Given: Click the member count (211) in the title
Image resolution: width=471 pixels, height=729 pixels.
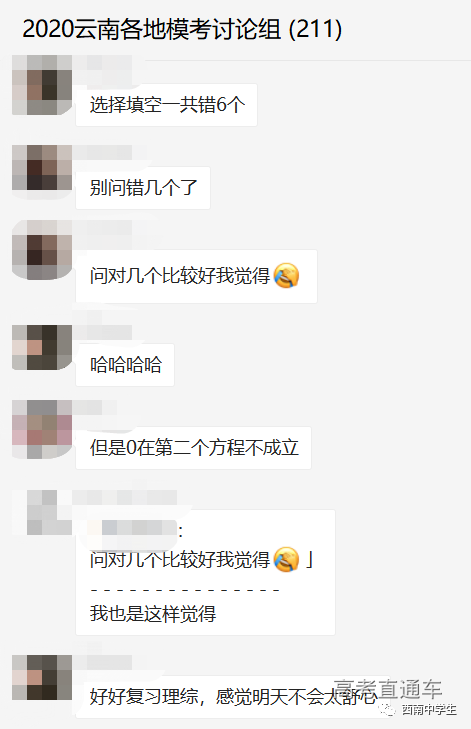Looking at the screenshot, I should [x=315, y=29].
